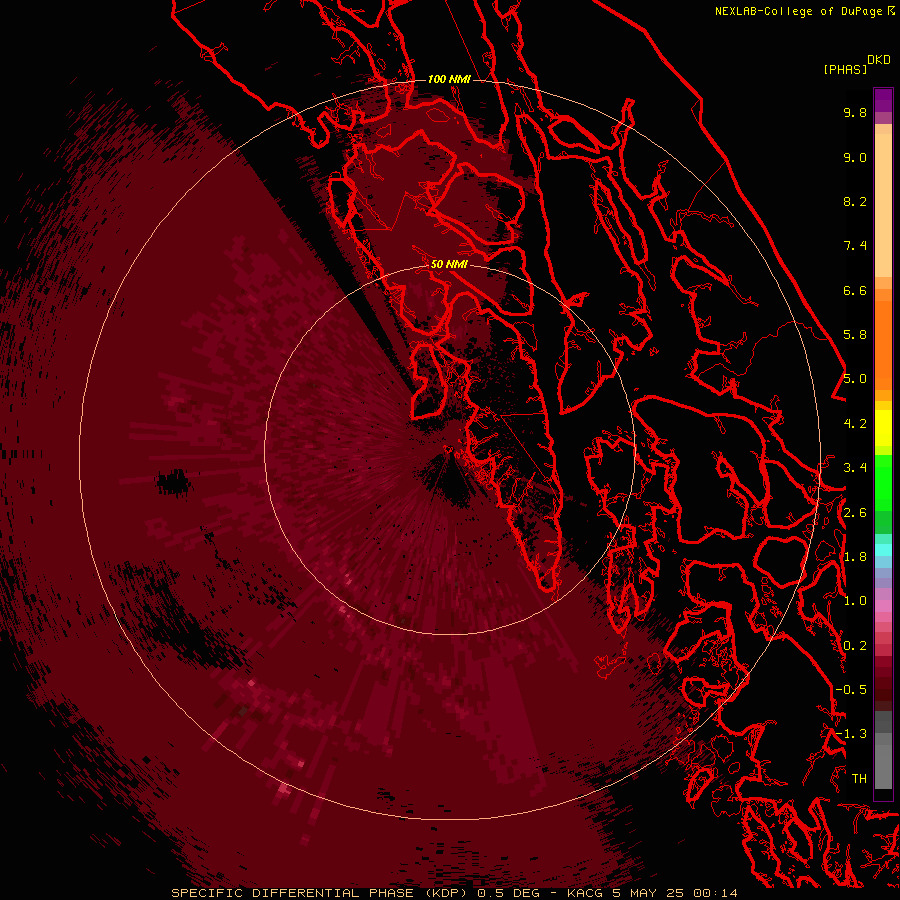Viewport: 900px width, 900px height.
Task: Click the 2.6 legend value
Action: pos(855,513)
